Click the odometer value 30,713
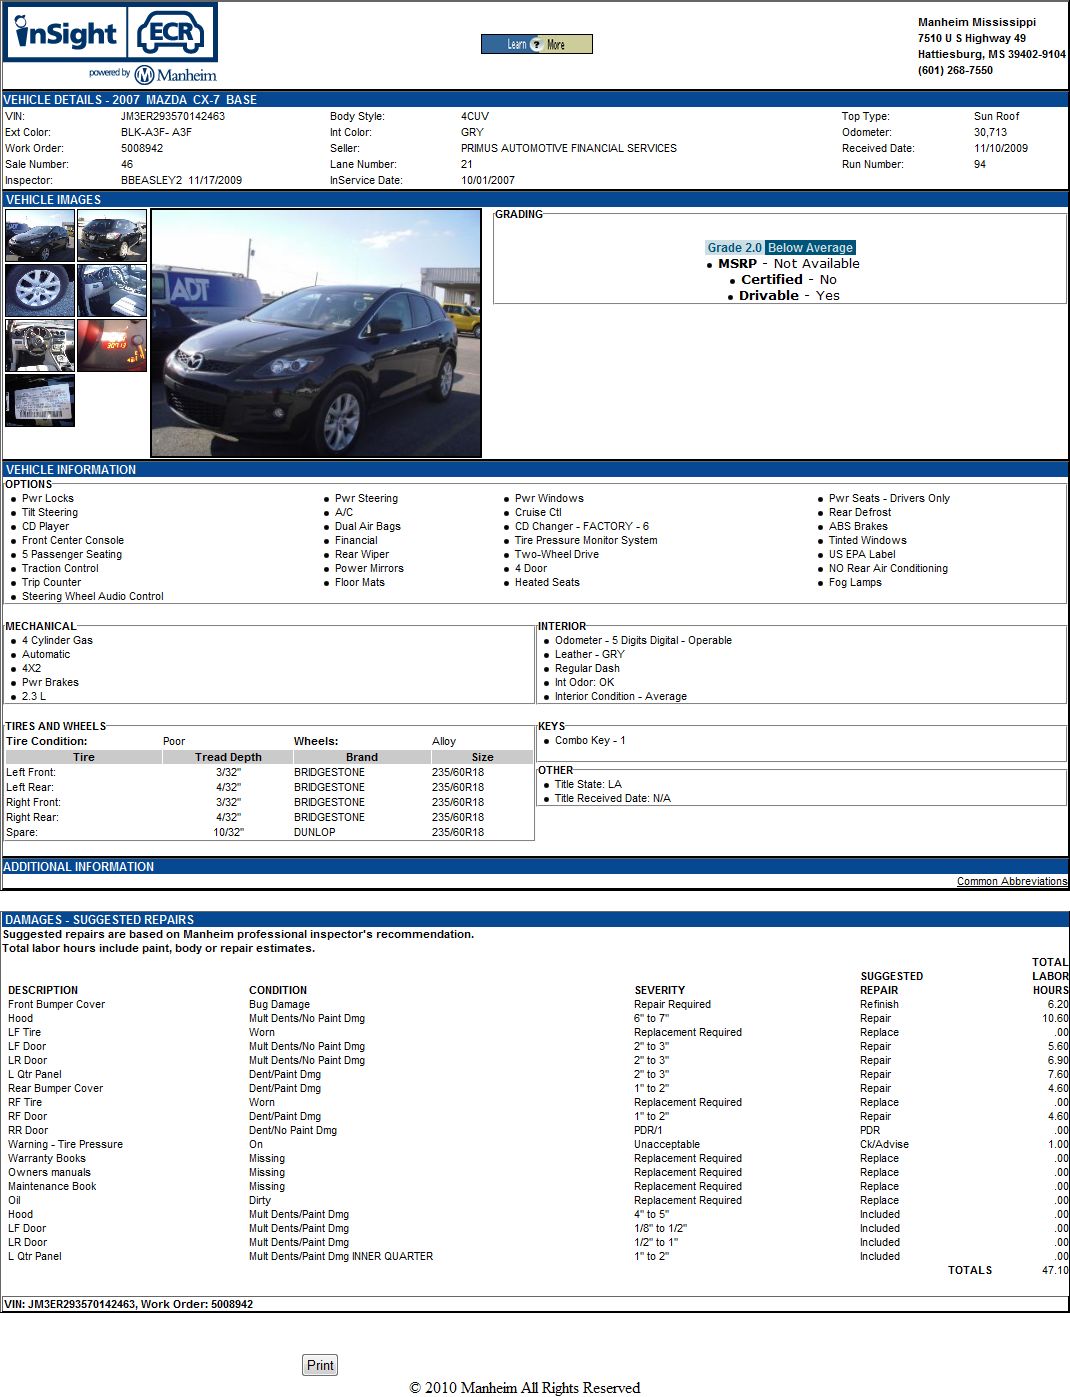 [990, 132]
